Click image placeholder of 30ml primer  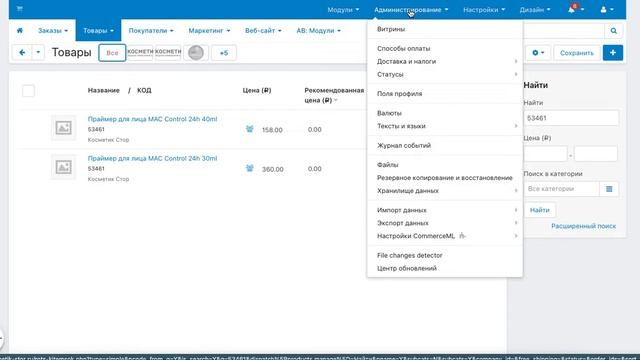tap(63, 167)
